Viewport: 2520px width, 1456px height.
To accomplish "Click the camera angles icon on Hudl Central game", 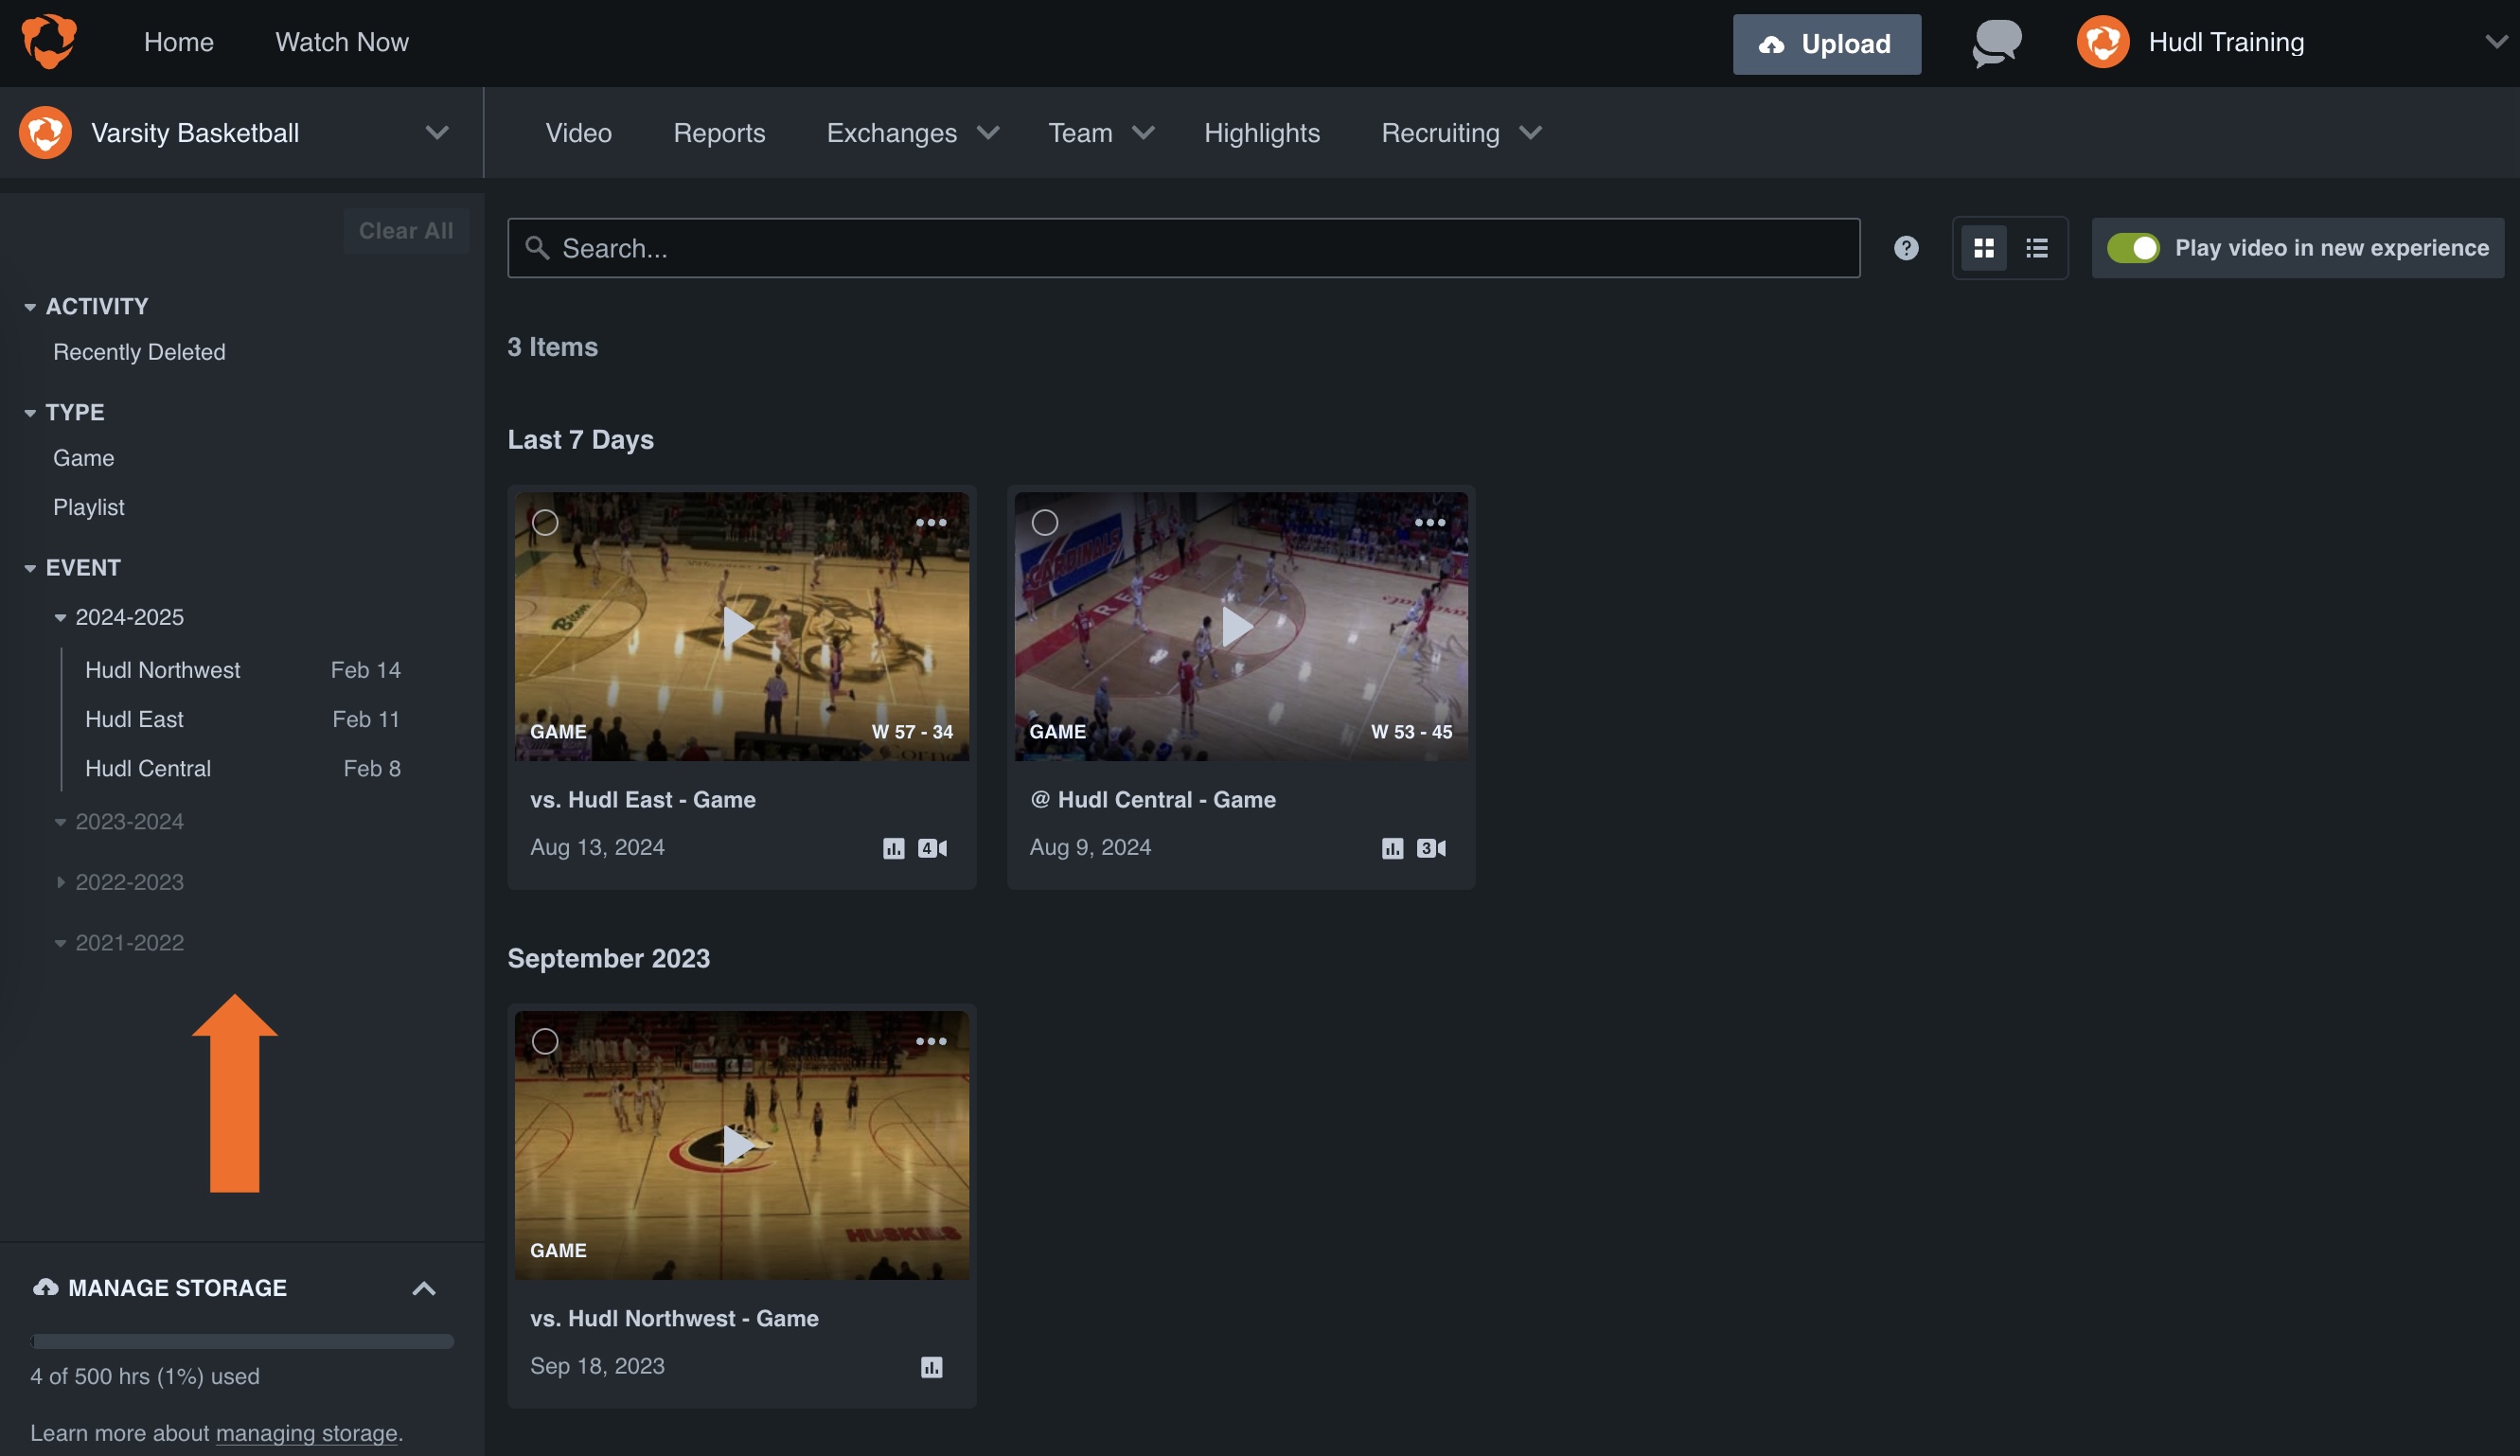I will tap(1430, 847).
